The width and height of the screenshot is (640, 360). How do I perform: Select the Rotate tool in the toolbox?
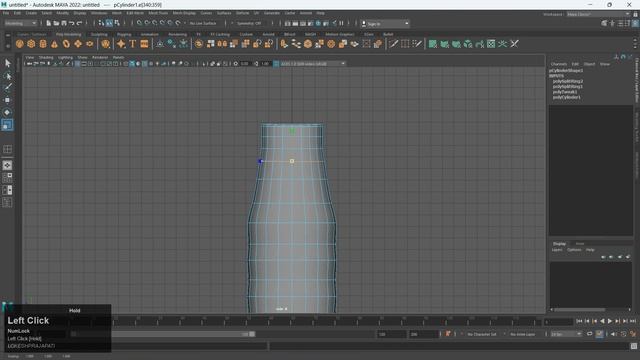tap(7, 112)
